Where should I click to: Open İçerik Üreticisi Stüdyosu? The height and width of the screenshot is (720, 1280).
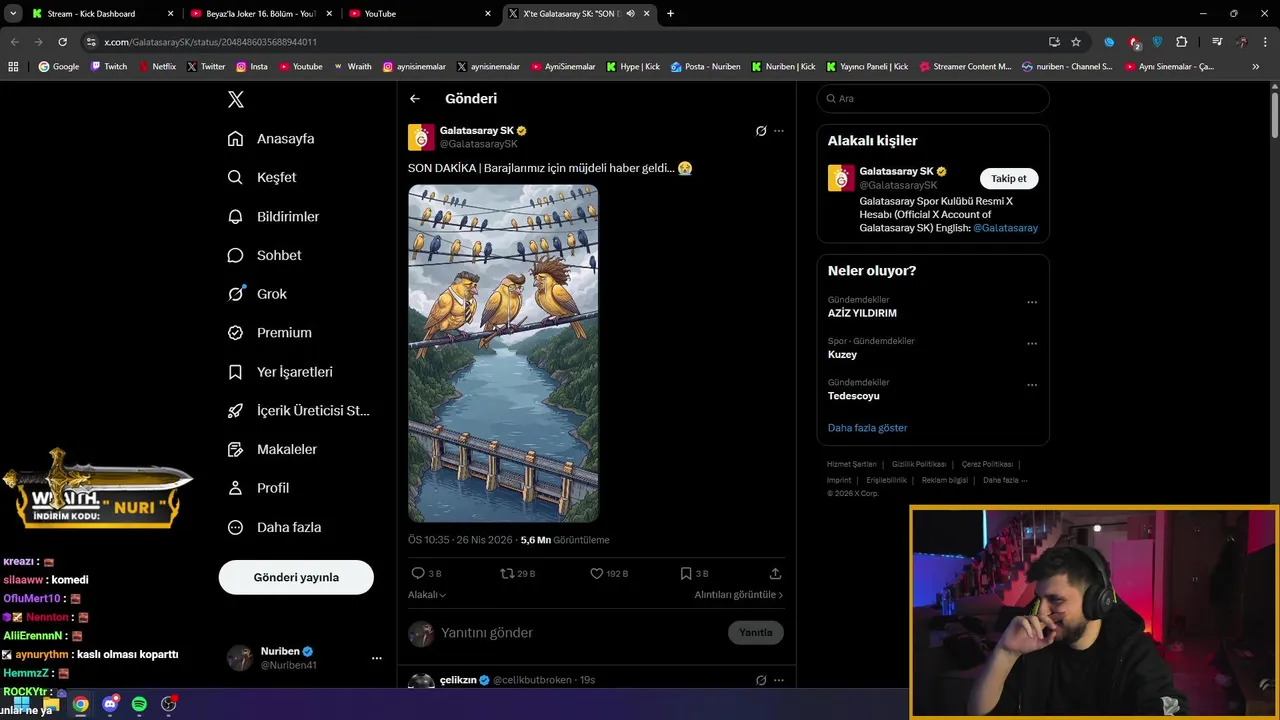click(298, 411)
